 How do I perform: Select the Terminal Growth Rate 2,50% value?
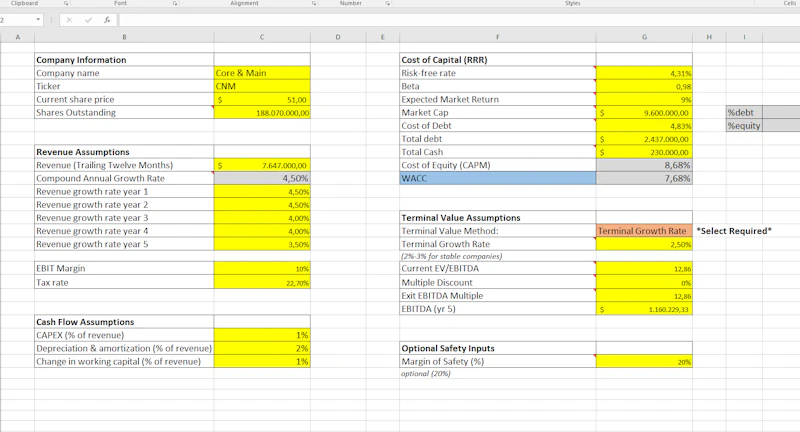point(644,244)
